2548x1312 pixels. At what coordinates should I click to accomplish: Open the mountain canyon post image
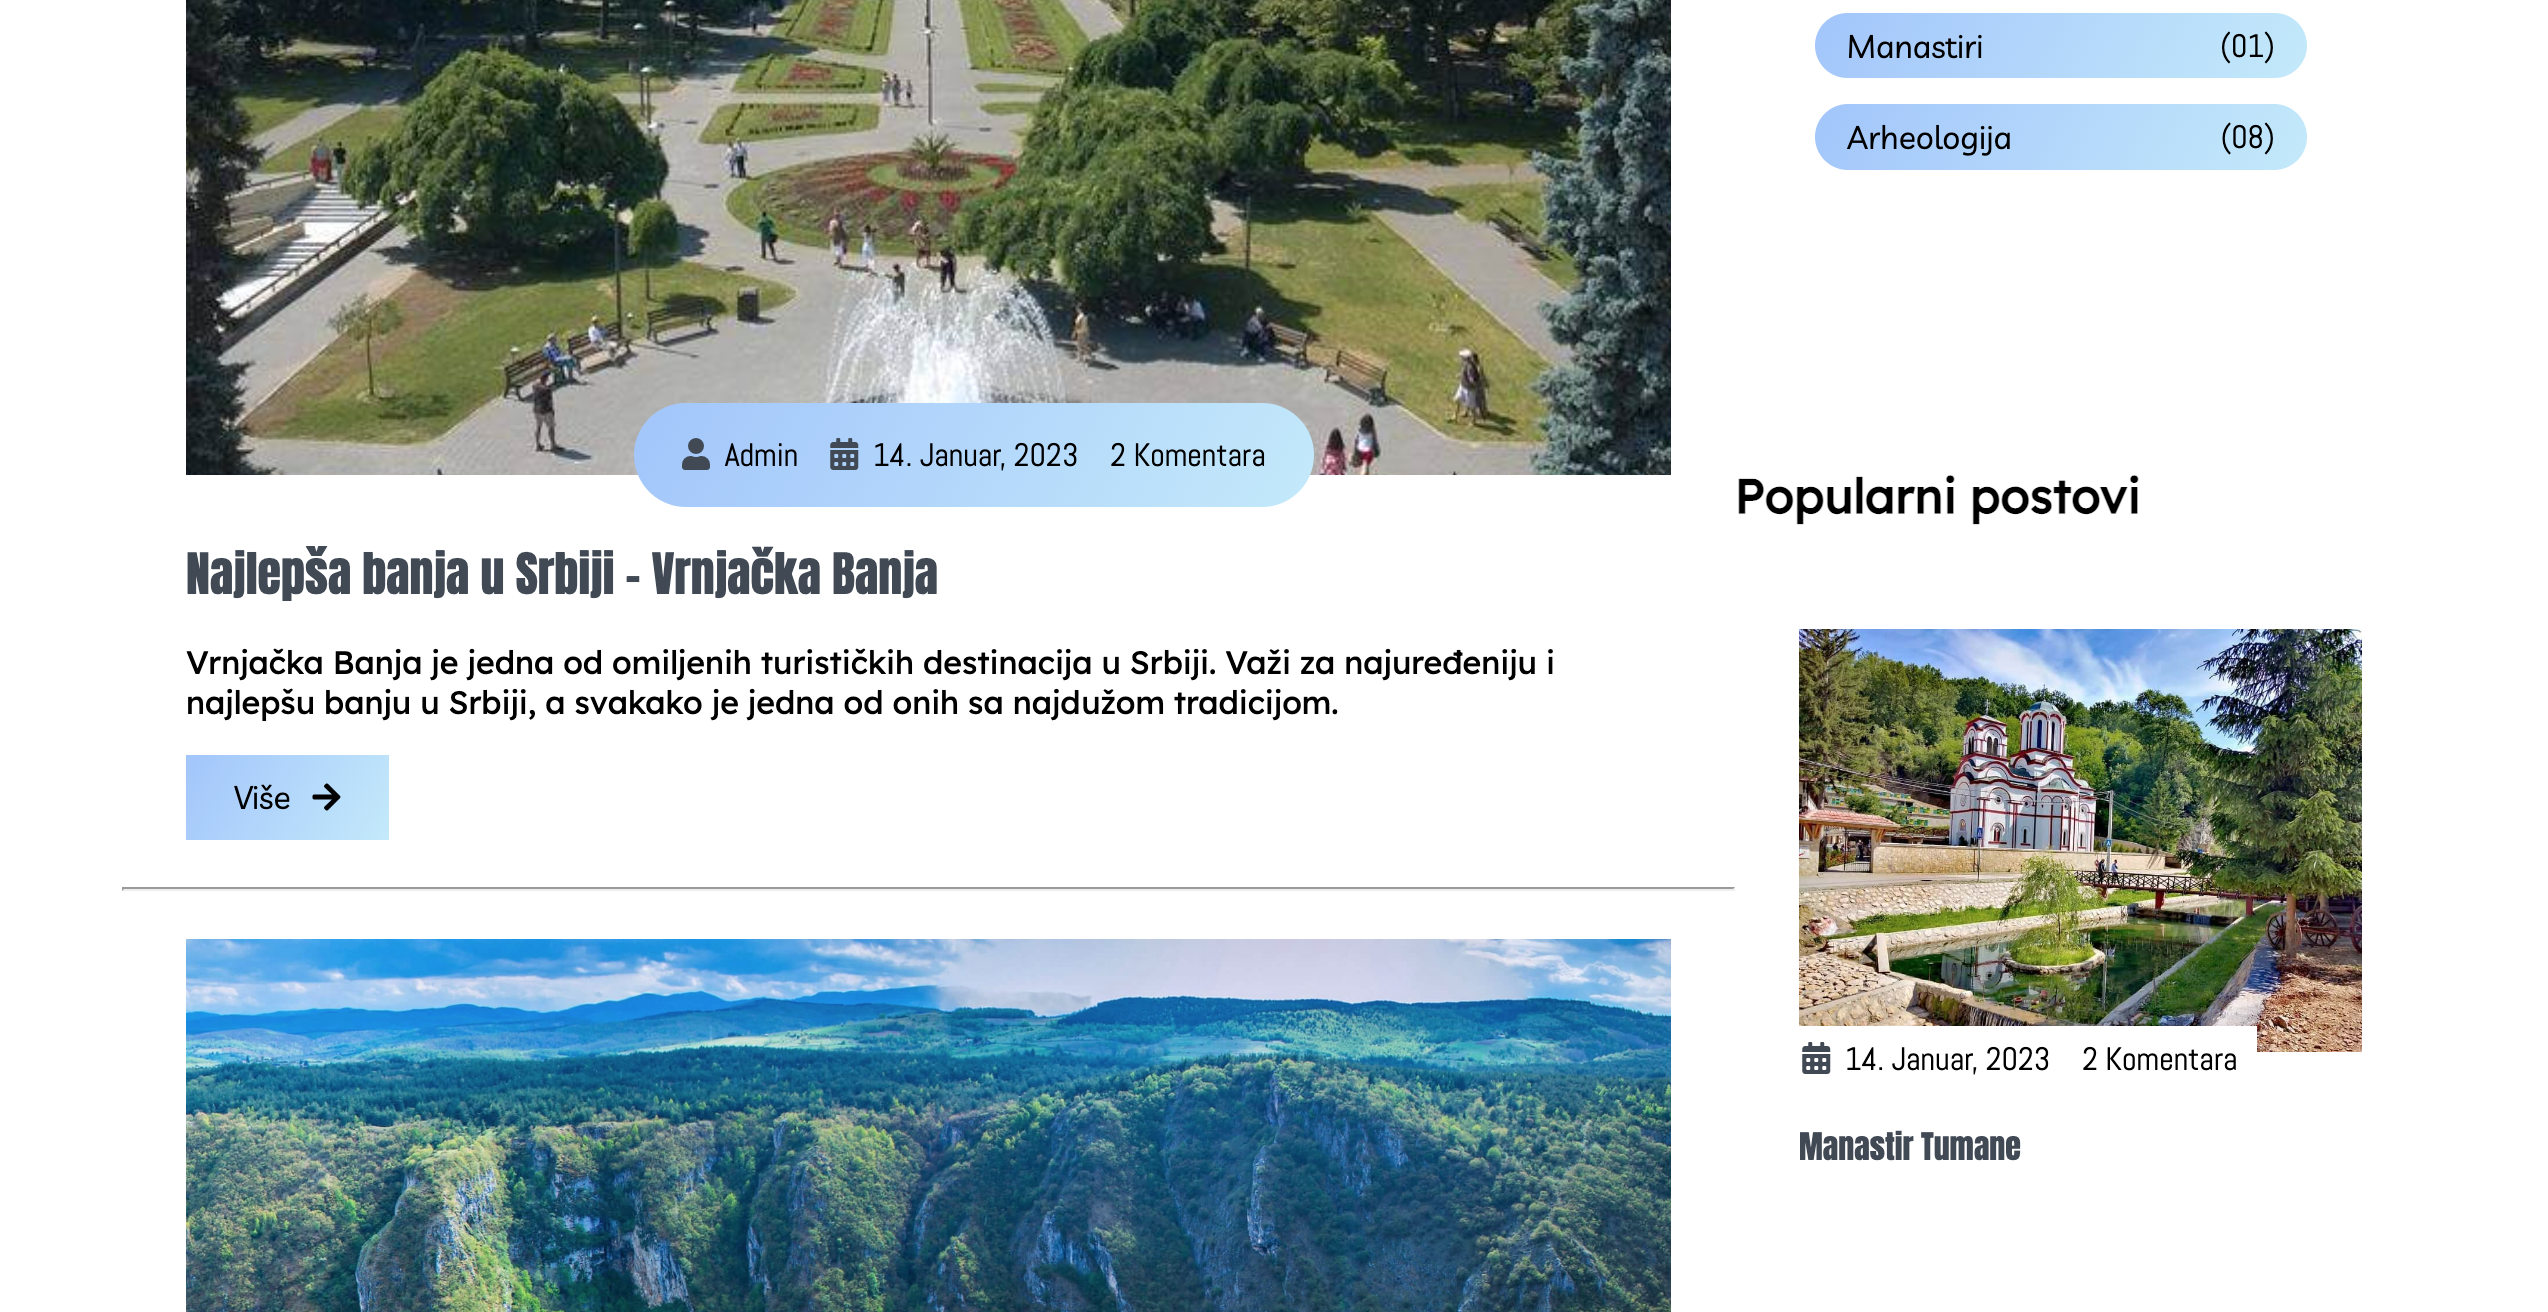[x=928, y=1125]
